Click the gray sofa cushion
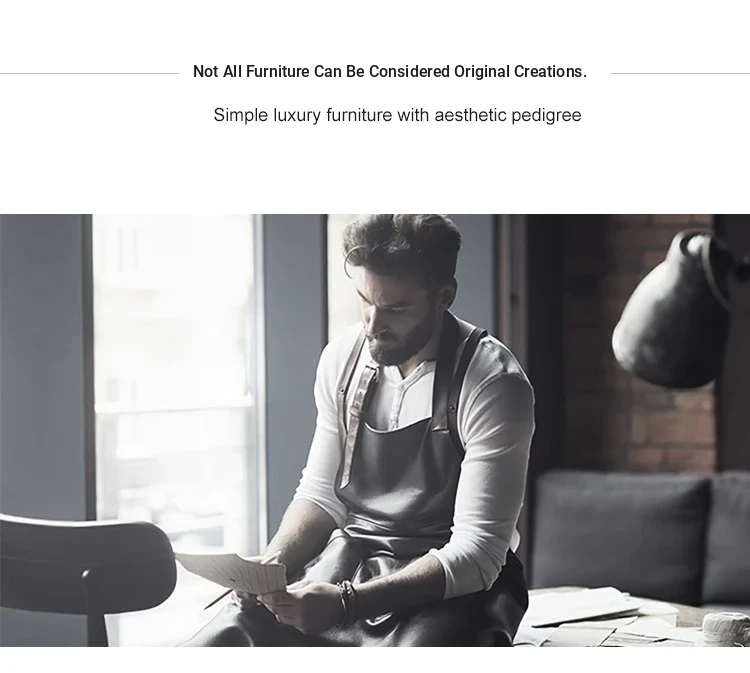 [x=622, y=531]
